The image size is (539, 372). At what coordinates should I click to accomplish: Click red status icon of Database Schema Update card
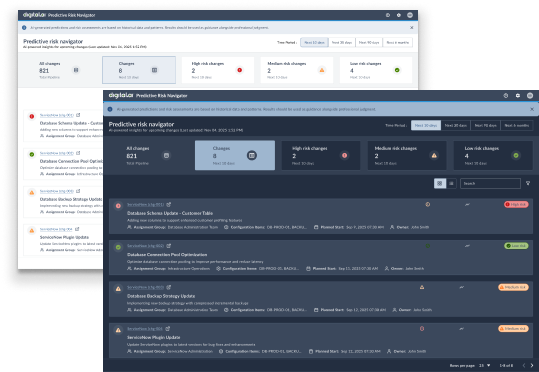118,206
